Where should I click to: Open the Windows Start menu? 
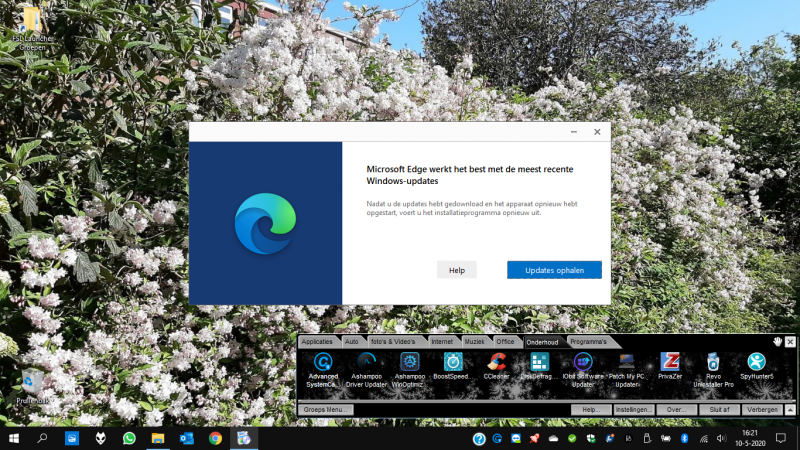coord(14,438)
